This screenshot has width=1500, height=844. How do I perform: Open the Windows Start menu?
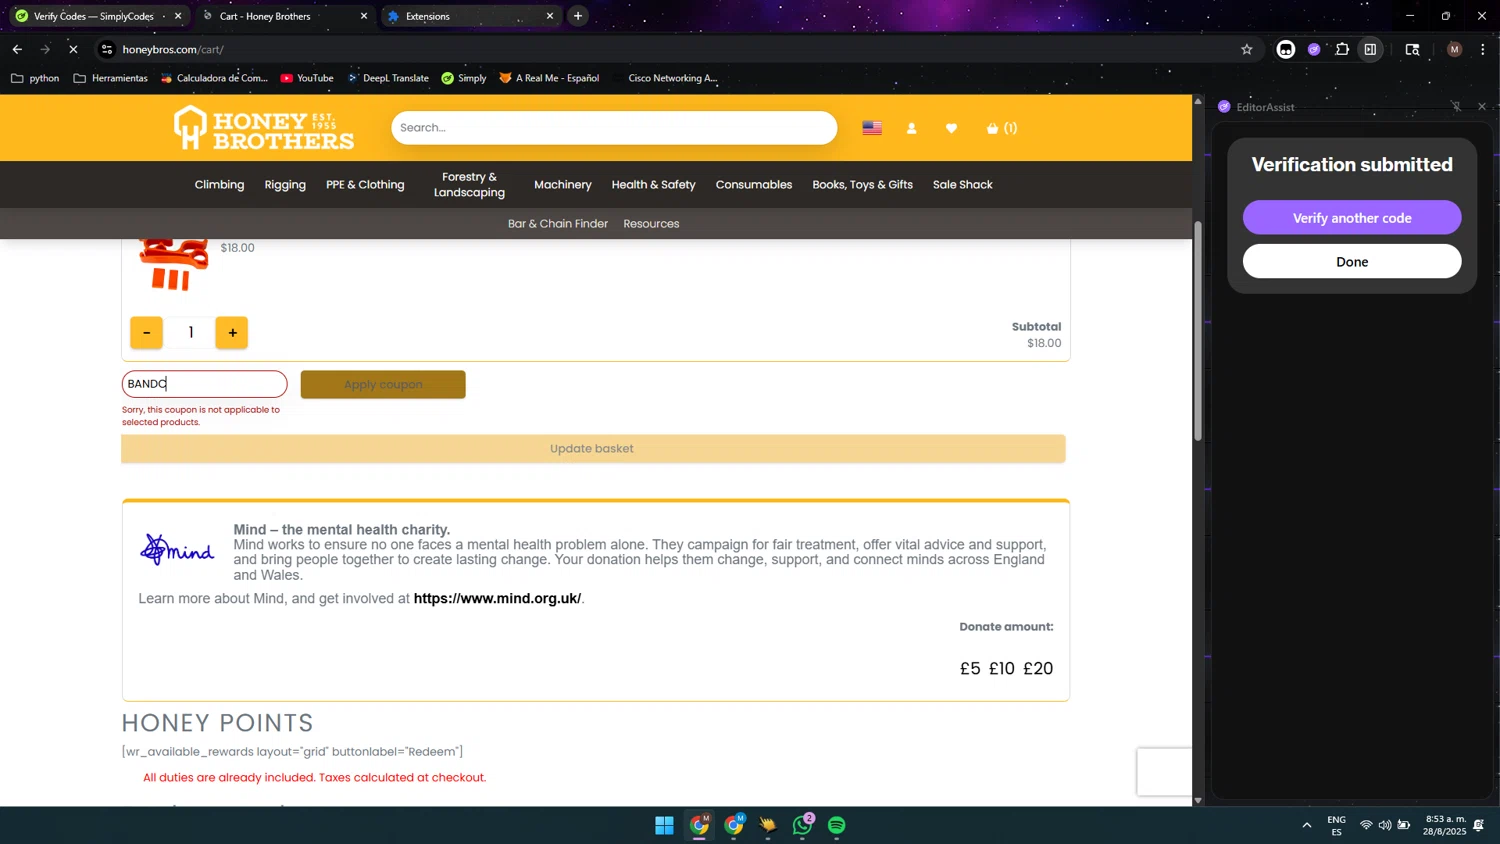[x=664, y=825]
